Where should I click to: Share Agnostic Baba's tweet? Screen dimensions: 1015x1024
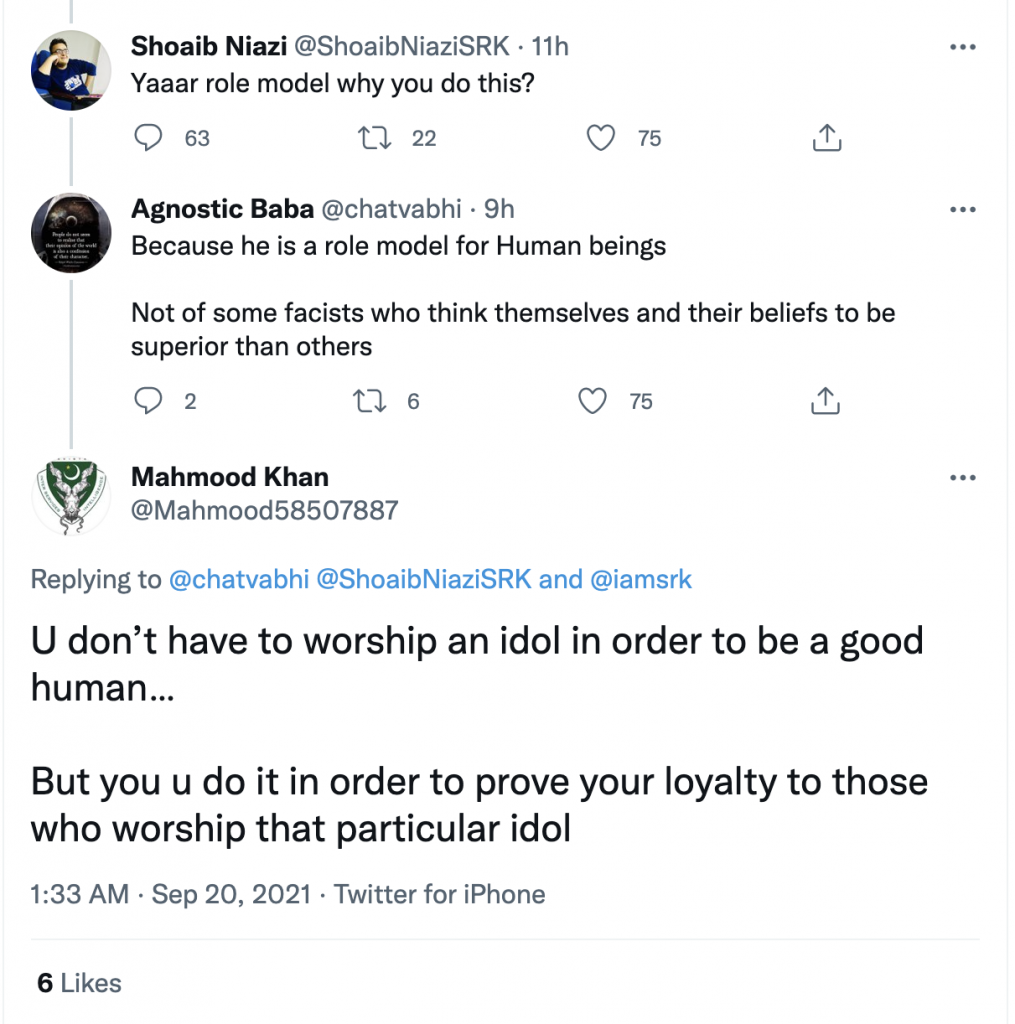(824, 402)
